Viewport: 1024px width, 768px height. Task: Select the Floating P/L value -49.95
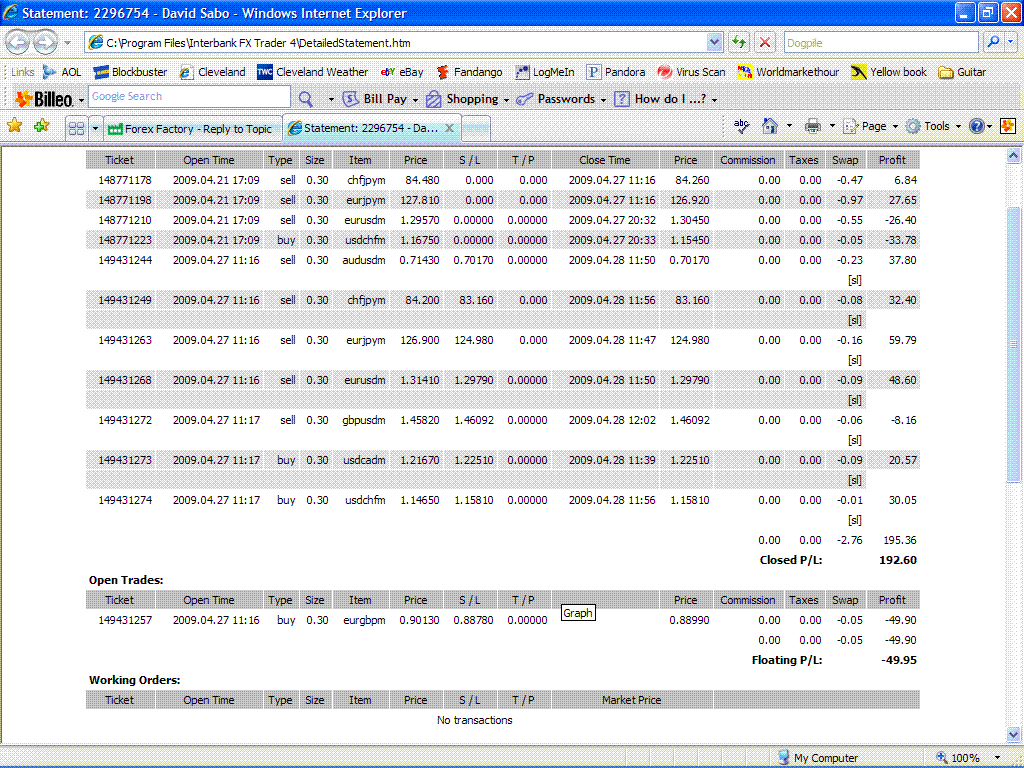[x=899, y=660]
